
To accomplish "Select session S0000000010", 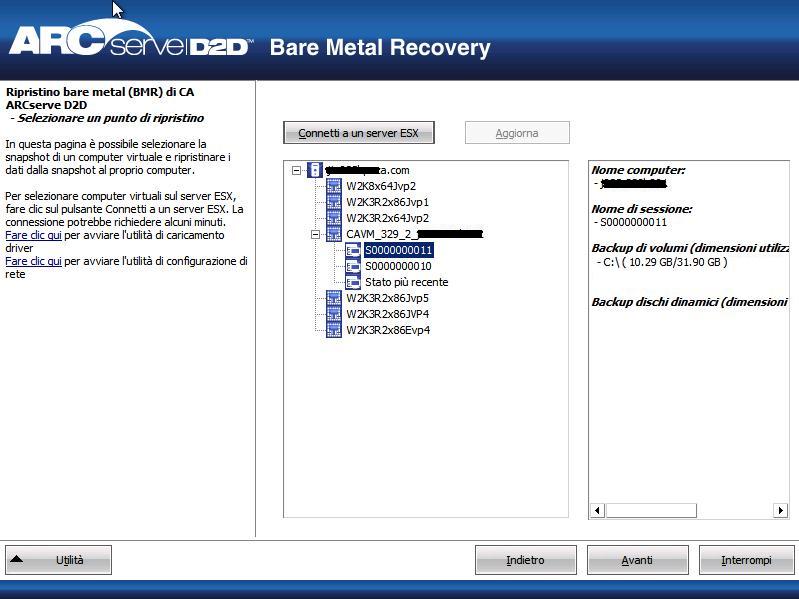I will coord(398,266).
